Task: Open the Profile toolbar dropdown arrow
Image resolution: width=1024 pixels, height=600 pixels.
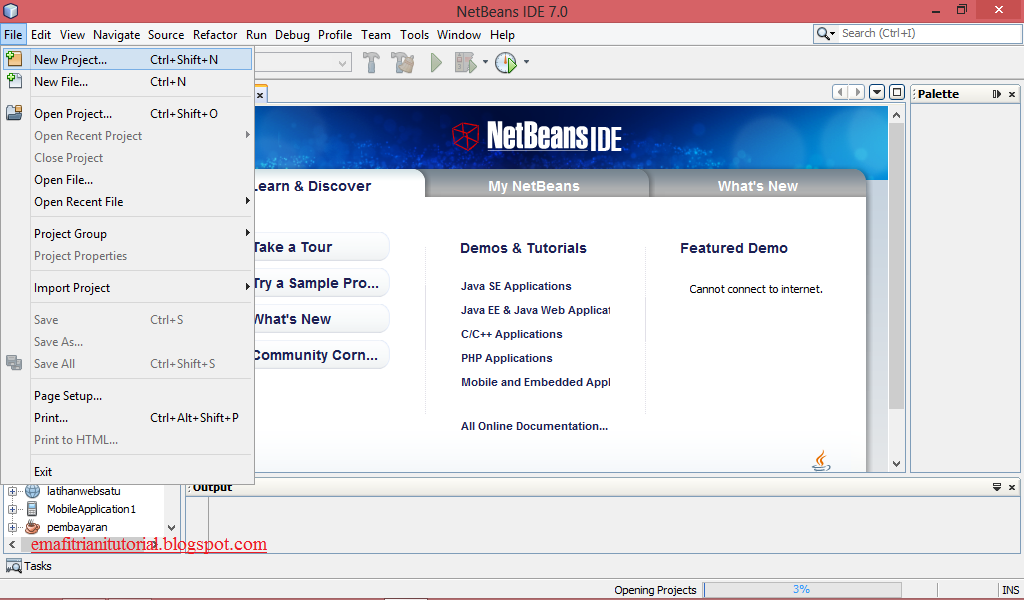Action: 525,62
